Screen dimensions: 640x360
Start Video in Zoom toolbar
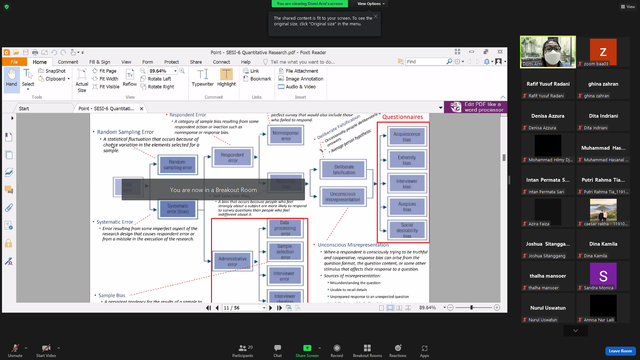[x=46, y=350]
